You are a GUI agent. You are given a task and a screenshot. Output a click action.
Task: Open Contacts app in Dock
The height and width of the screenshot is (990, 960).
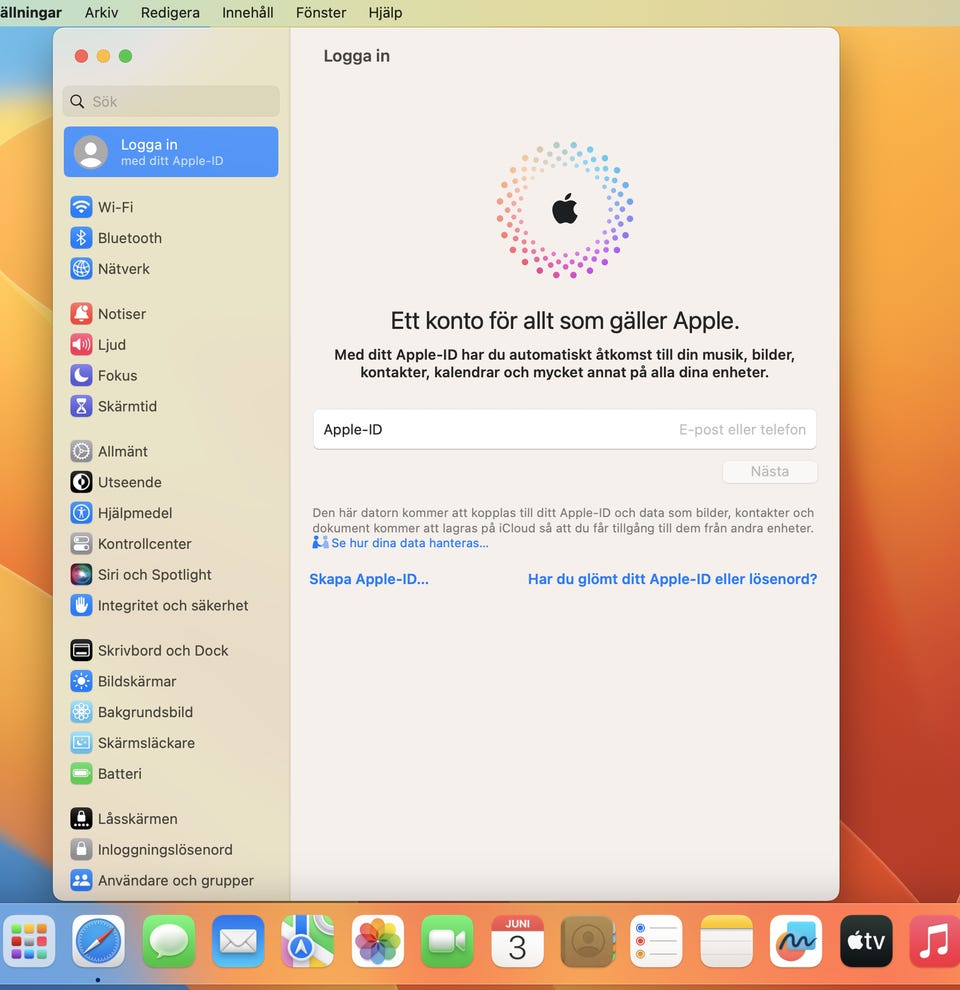coord(587,941)
